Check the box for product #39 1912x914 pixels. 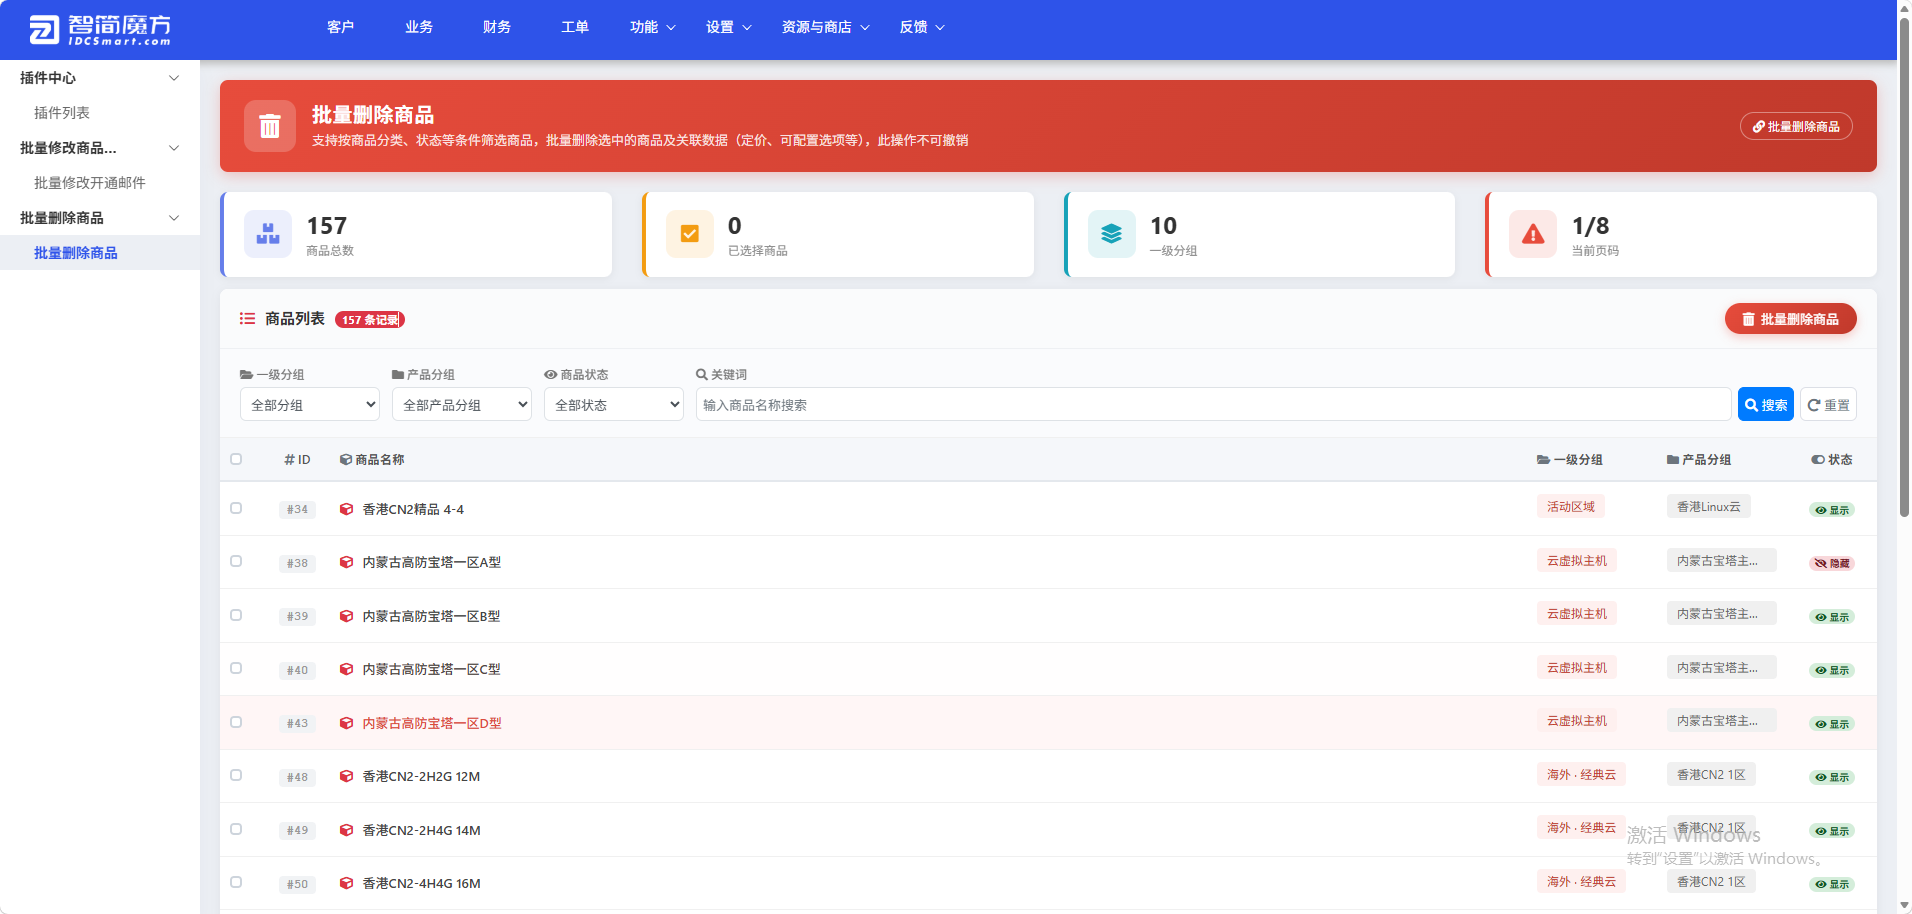(236, 615)
